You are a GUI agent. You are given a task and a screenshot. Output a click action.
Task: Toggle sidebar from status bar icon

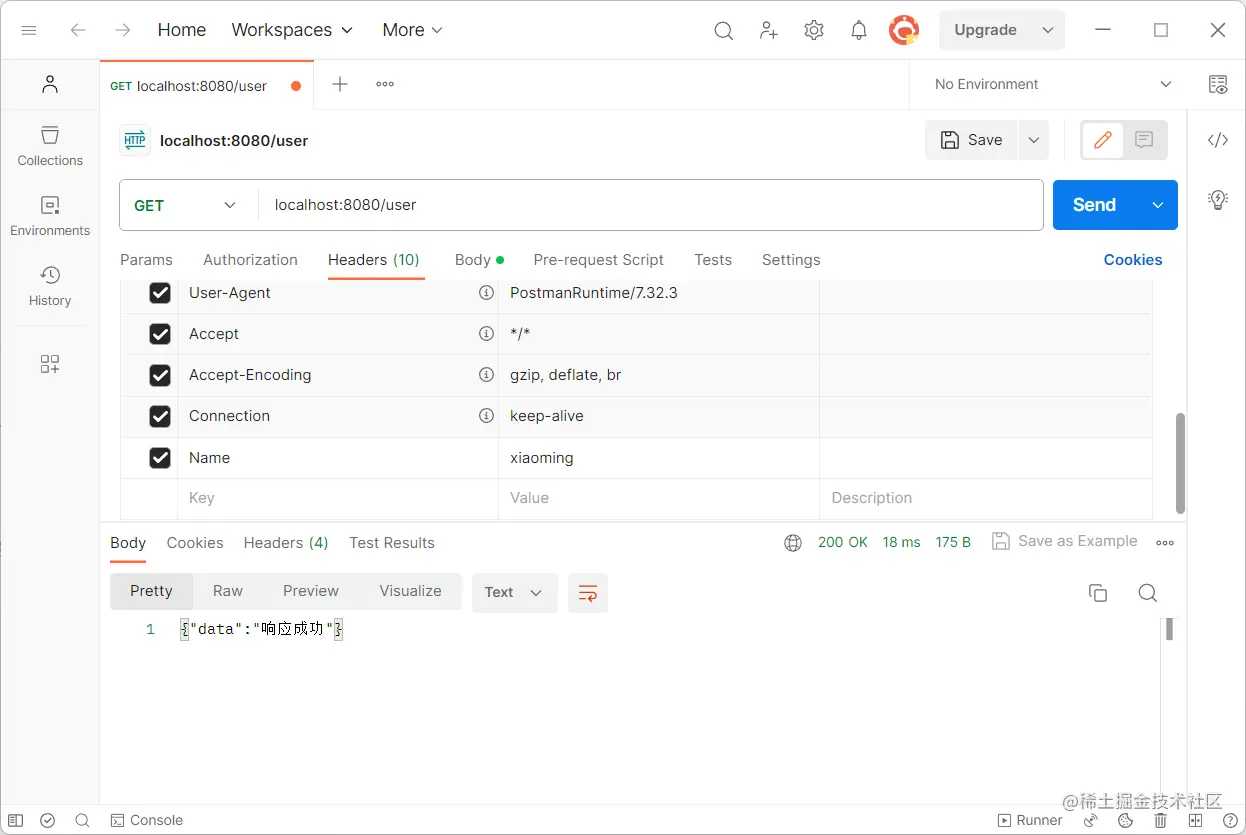[13, 820]
